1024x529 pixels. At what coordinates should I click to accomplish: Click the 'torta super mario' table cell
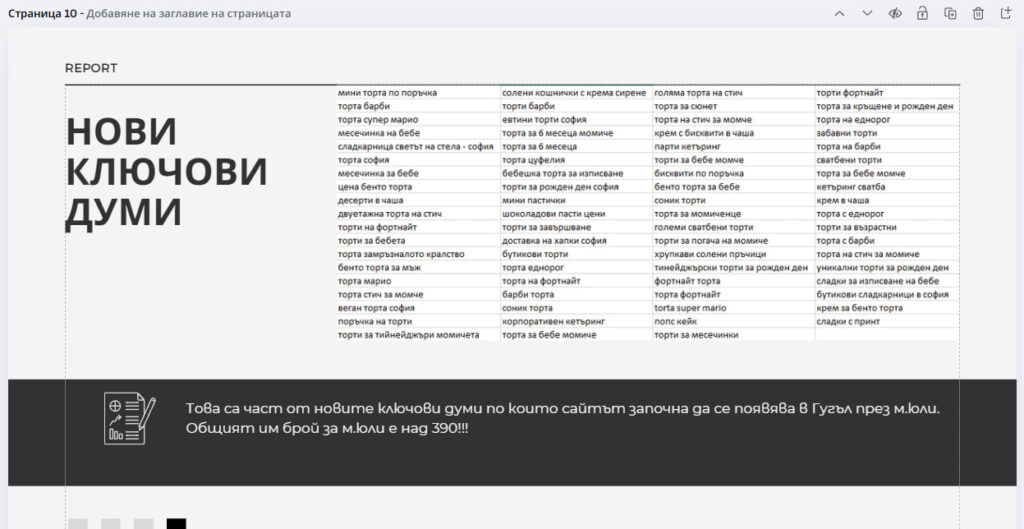point(690,308)
